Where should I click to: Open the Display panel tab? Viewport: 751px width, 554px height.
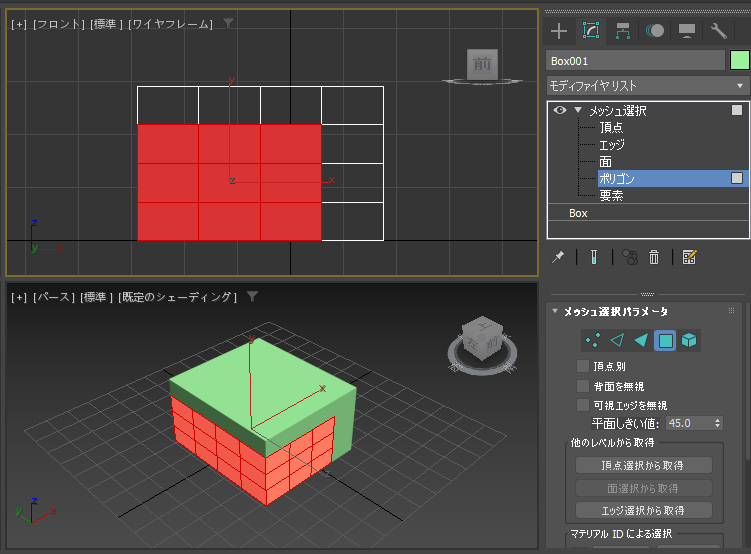687,31
